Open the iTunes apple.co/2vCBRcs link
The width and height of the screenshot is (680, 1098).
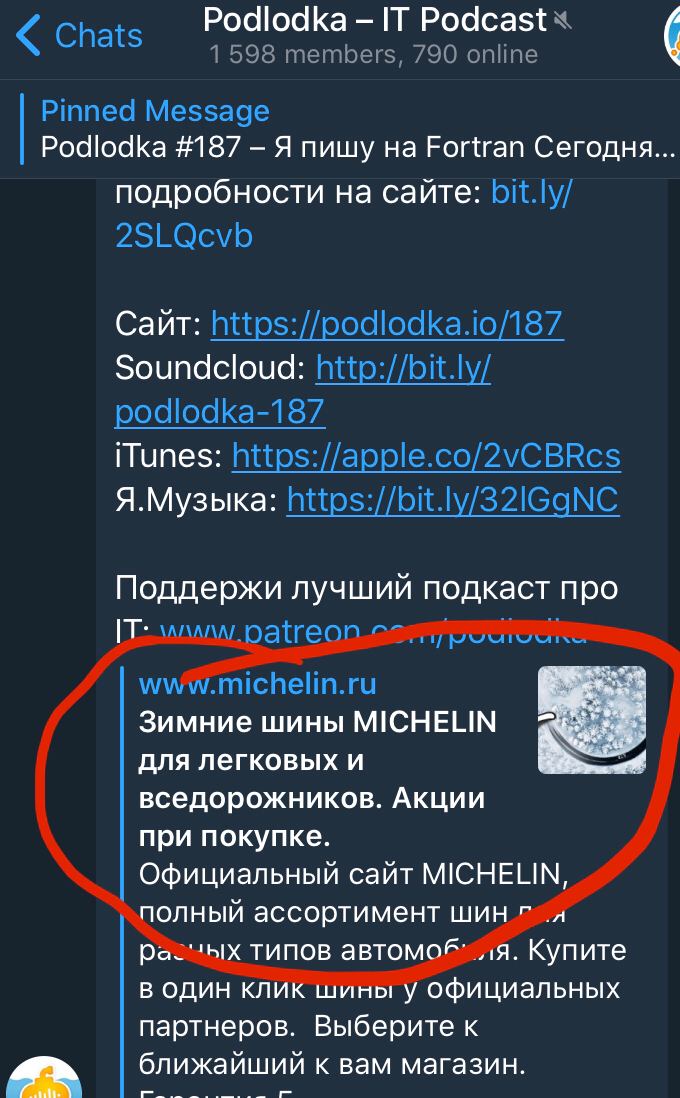coord(426,457)
